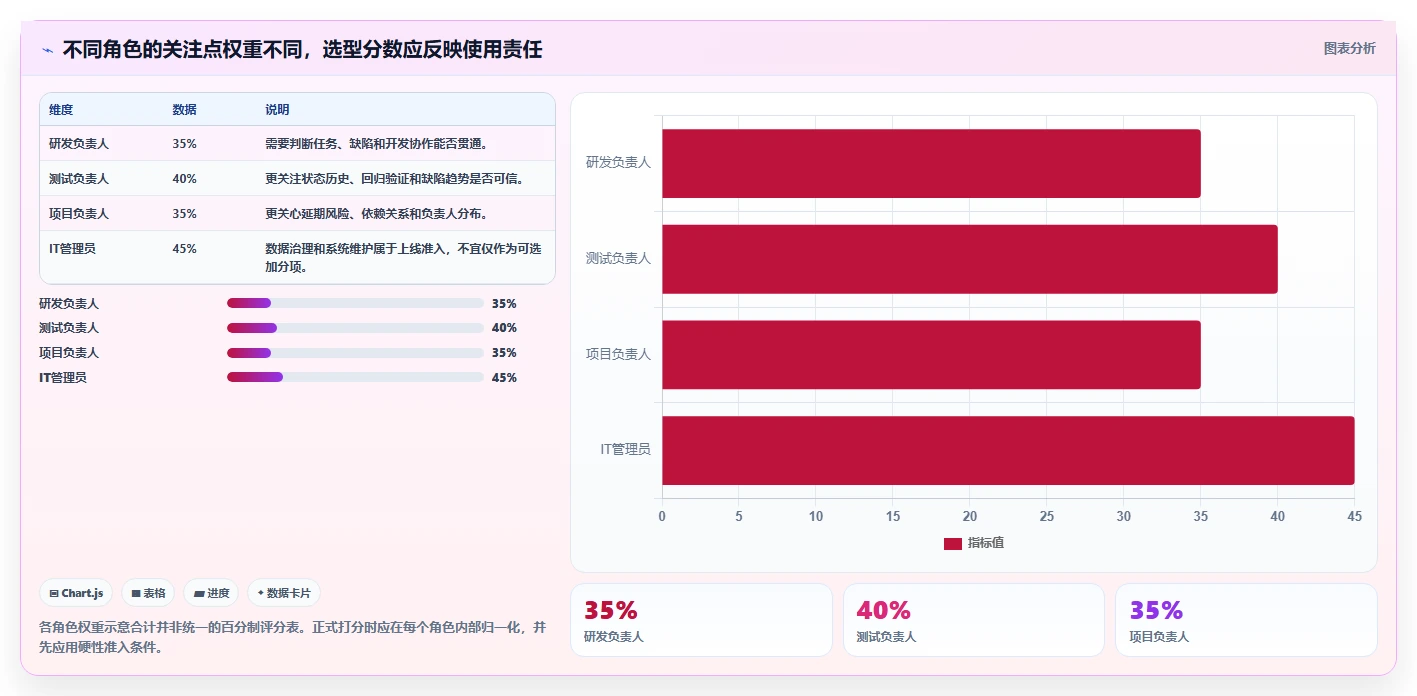This screenshot has height=696, width=1417.
Task: Click the 40% progress label for 测试负责人
Action: pos(504,328)
